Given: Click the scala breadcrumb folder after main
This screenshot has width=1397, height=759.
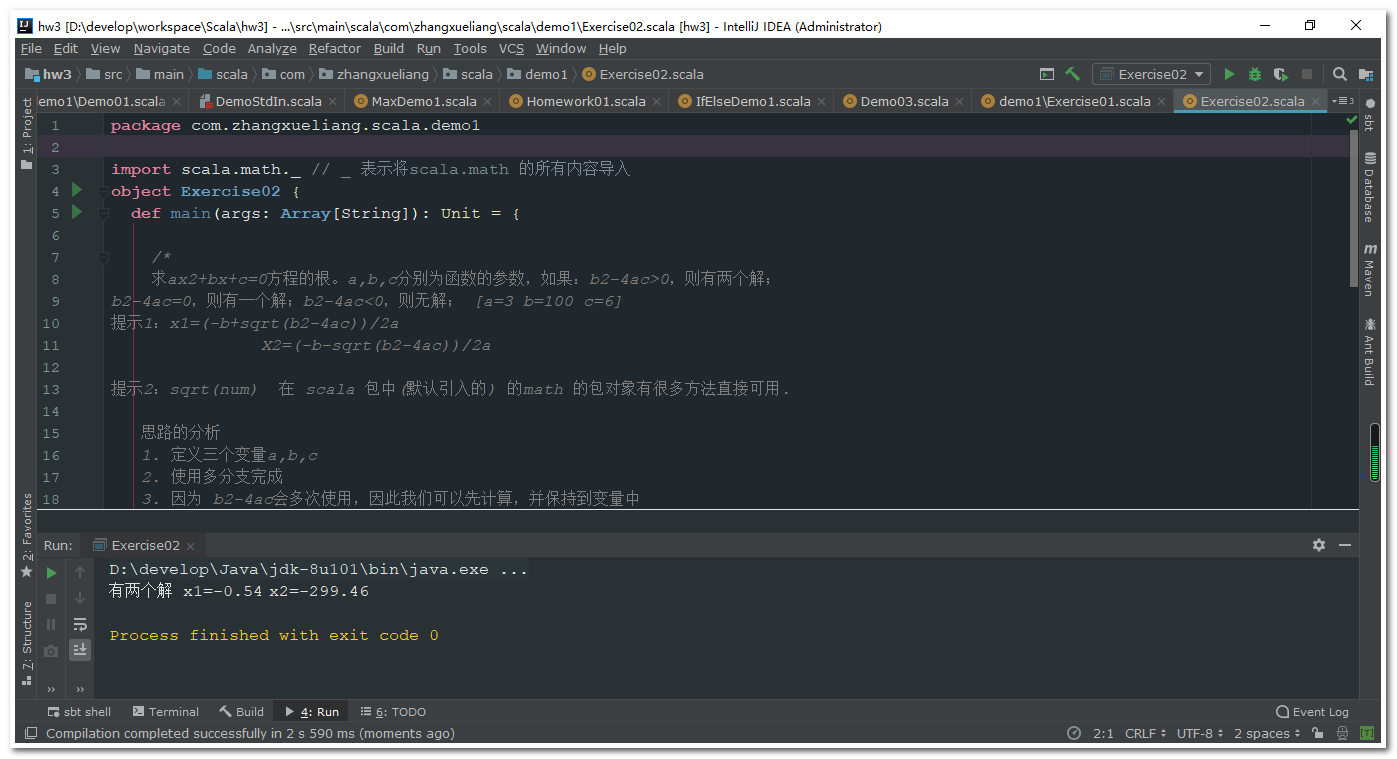Looking at the screenshot, I should (x=223, y=74).
